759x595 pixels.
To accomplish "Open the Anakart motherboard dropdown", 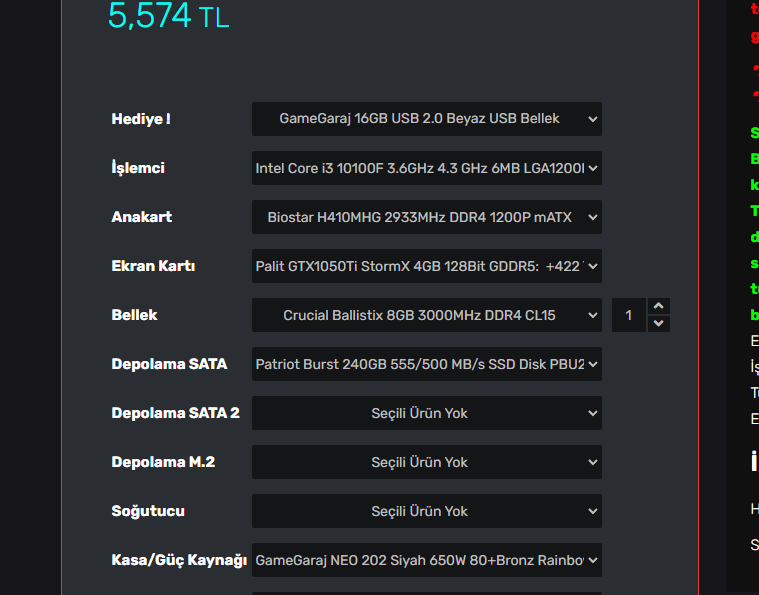I will [420, 217].
